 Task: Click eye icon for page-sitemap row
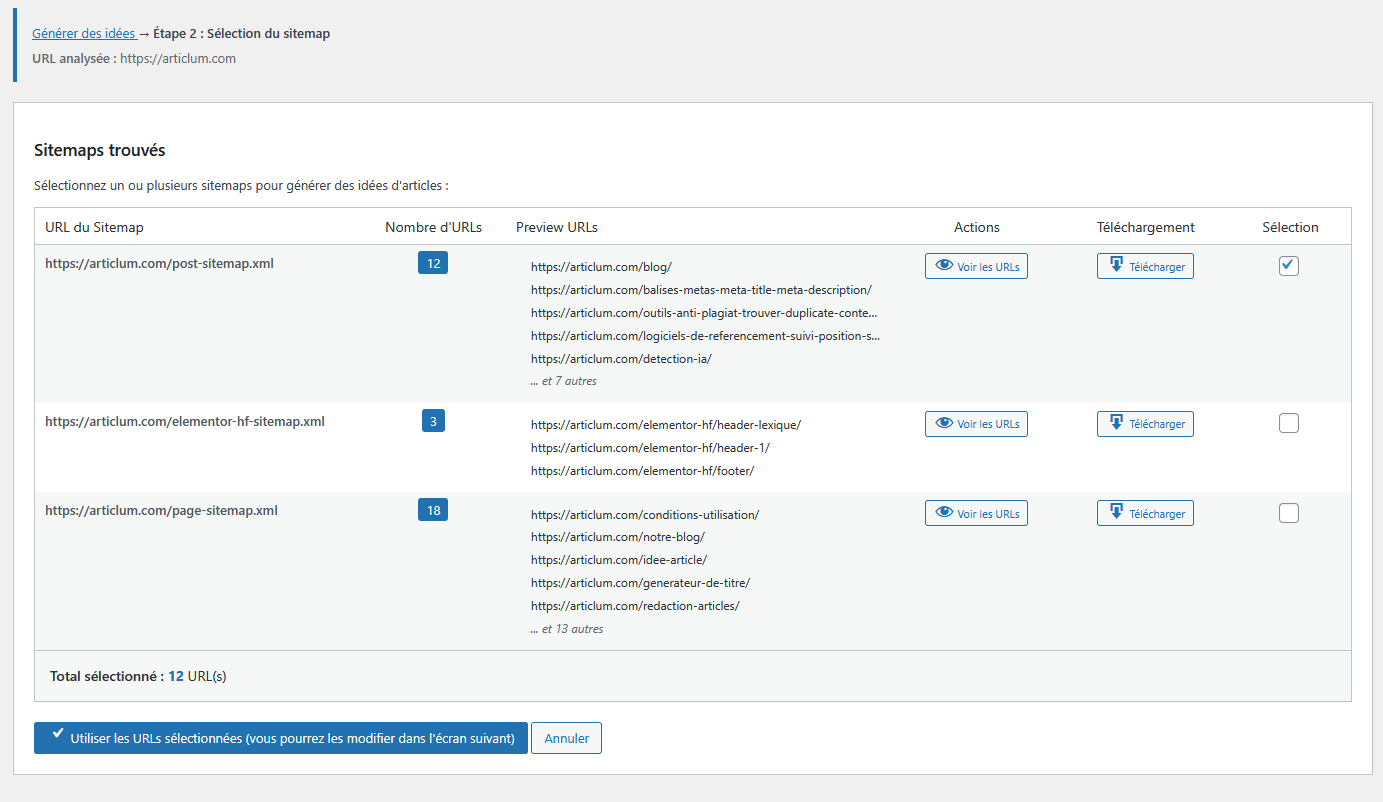tap(944, 513)
